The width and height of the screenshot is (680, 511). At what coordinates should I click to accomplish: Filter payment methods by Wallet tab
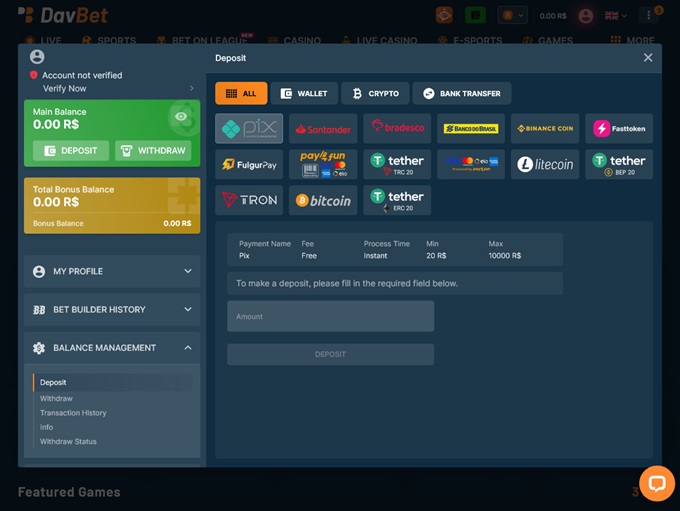[304, 94]
